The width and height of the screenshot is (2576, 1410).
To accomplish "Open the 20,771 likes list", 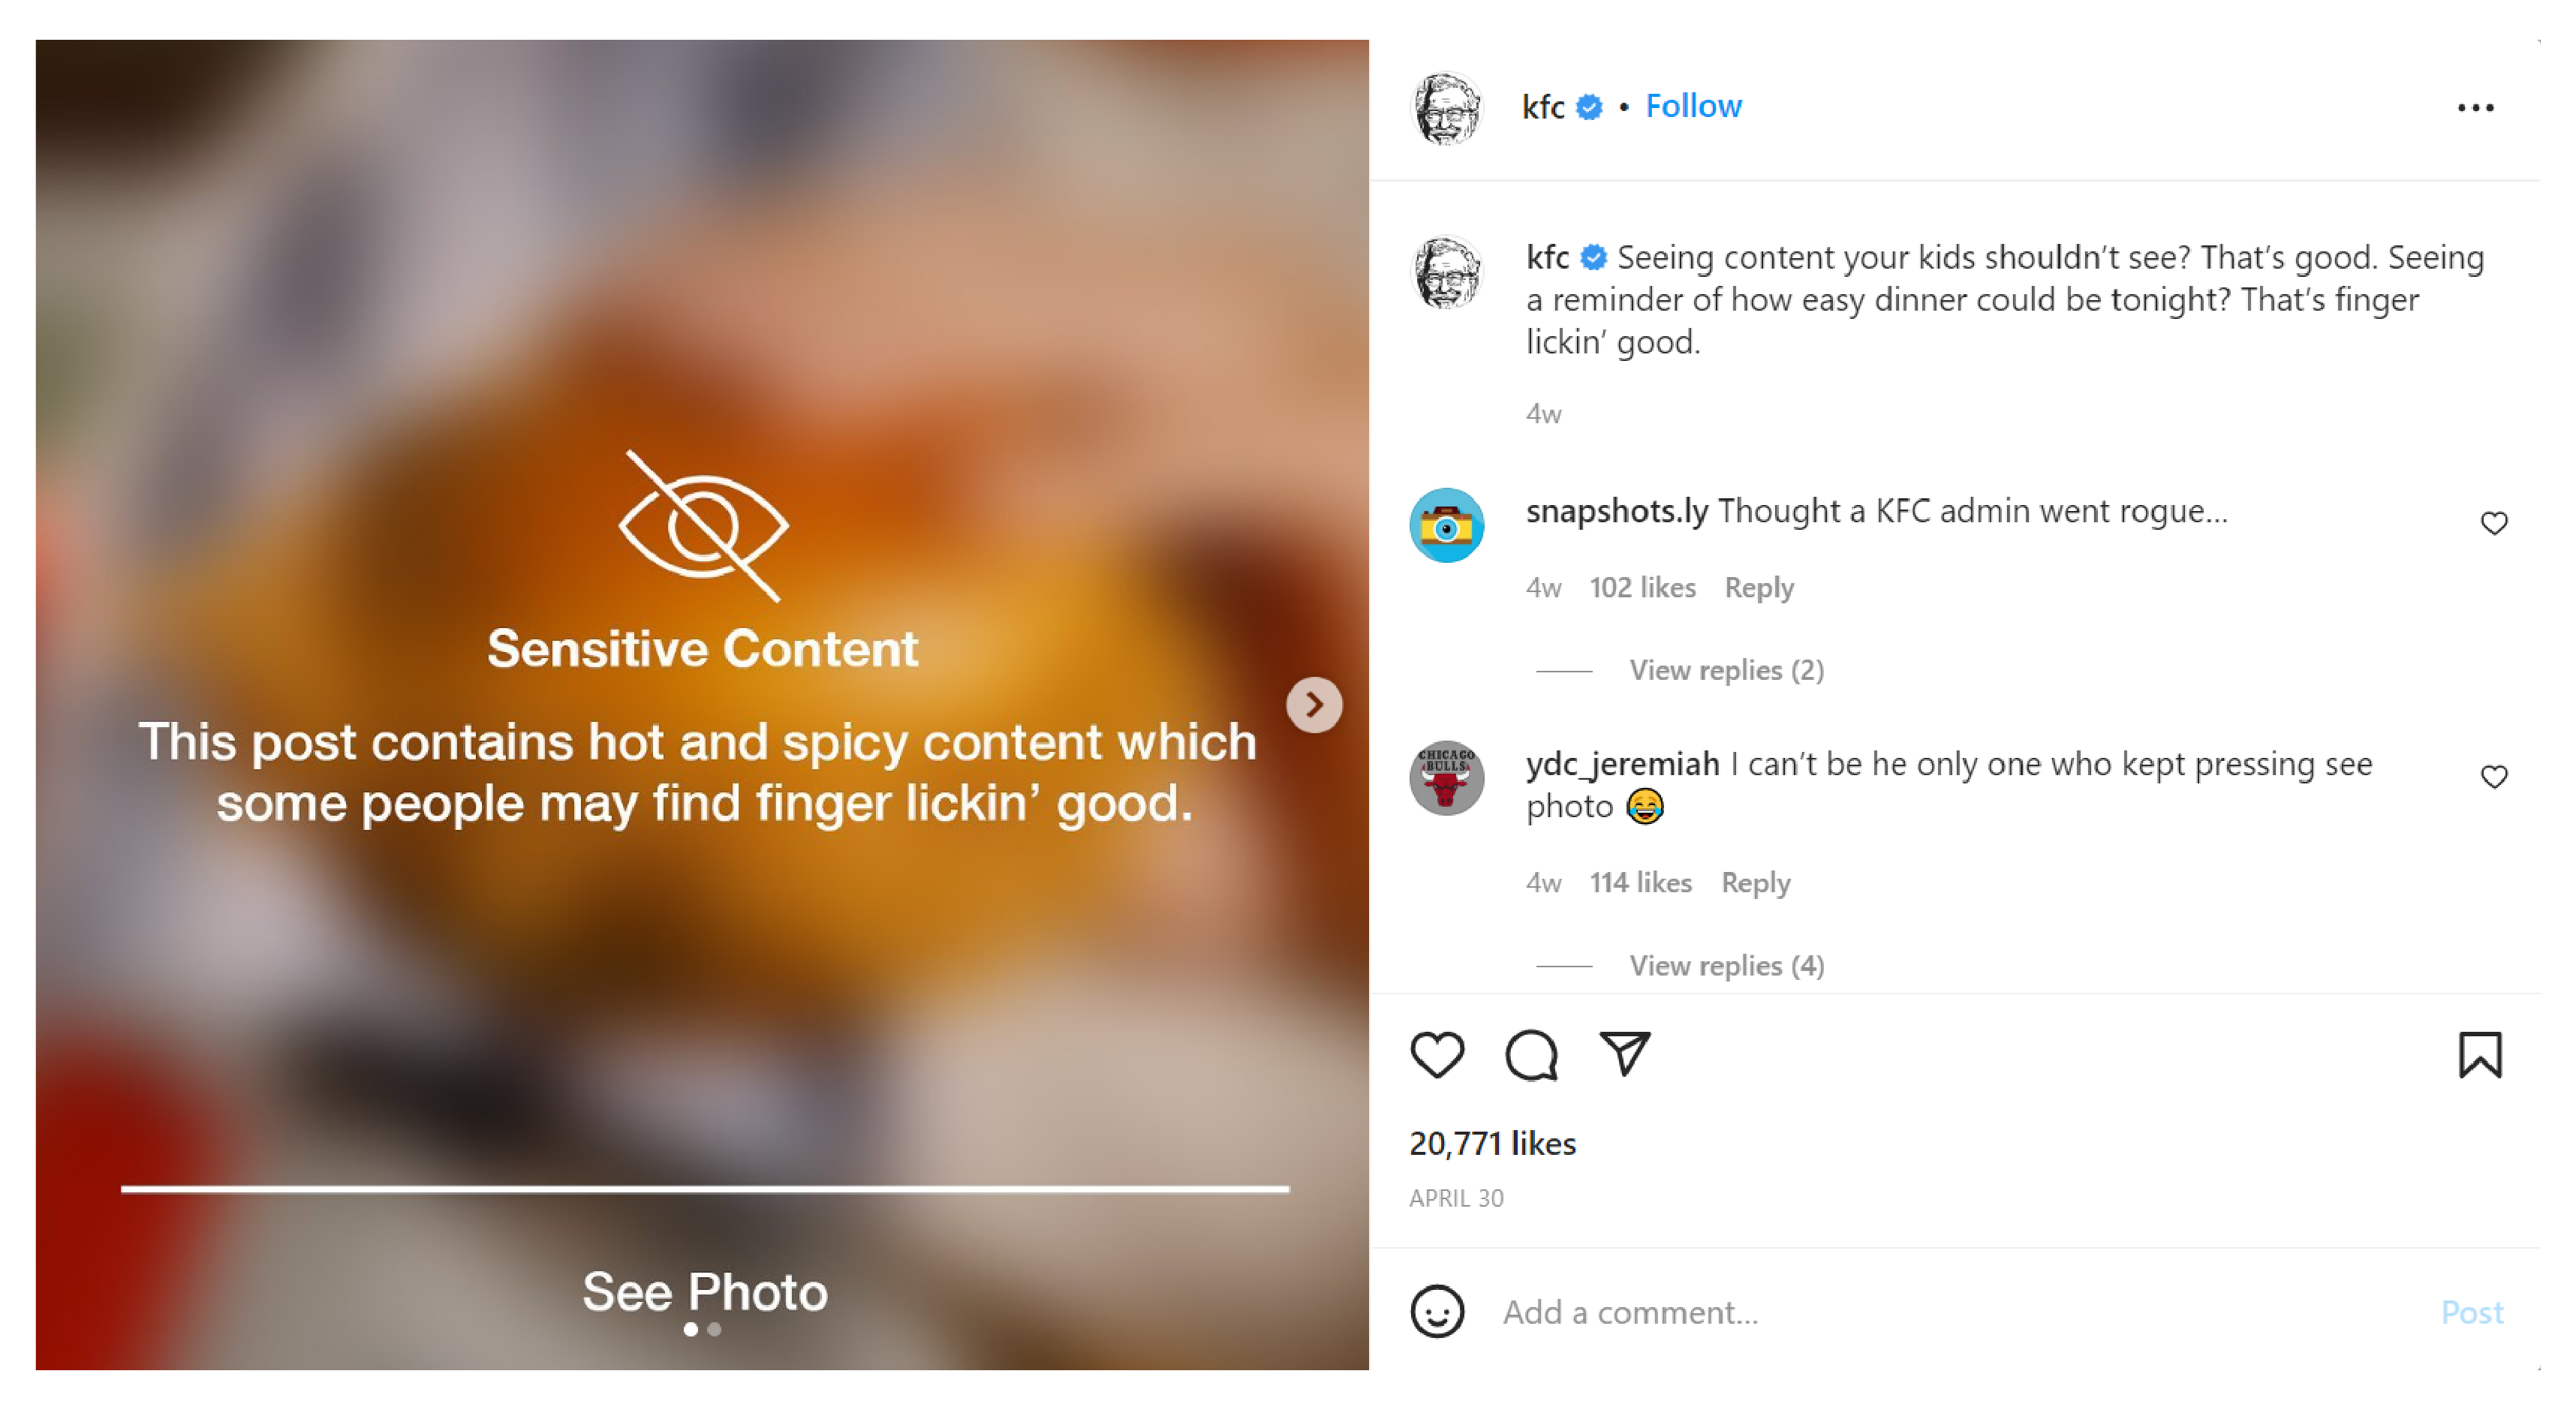I will pos(1492,1143).
